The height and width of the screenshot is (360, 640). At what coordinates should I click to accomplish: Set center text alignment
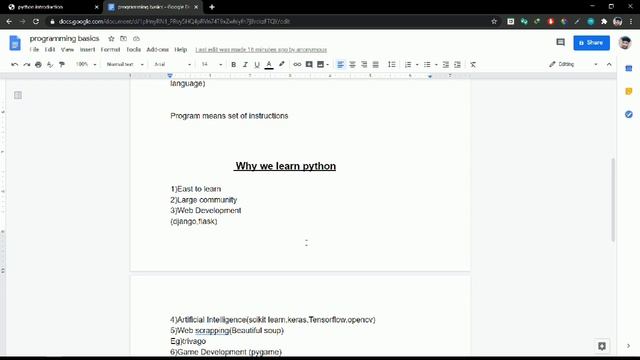tap(352, 64)
